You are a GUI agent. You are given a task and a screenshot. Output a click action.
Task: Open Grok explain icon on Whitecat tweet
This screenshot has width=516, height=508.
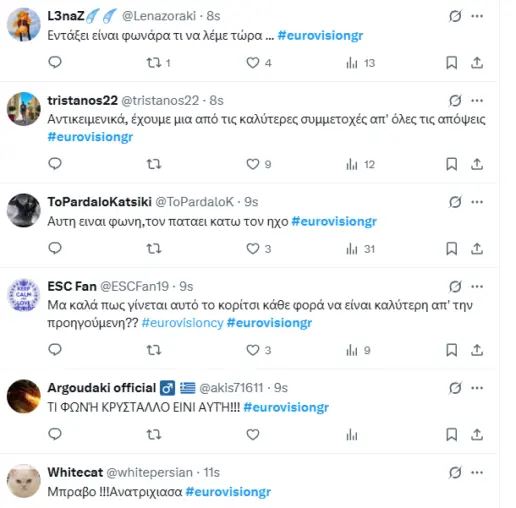click(455, 472)
